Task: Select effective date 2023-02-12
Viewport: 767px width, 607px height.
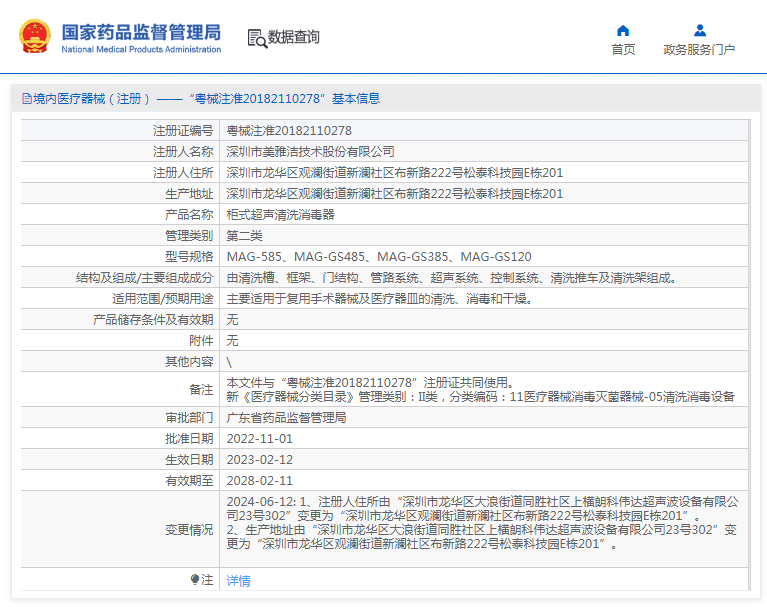Action: click(259, 460)
